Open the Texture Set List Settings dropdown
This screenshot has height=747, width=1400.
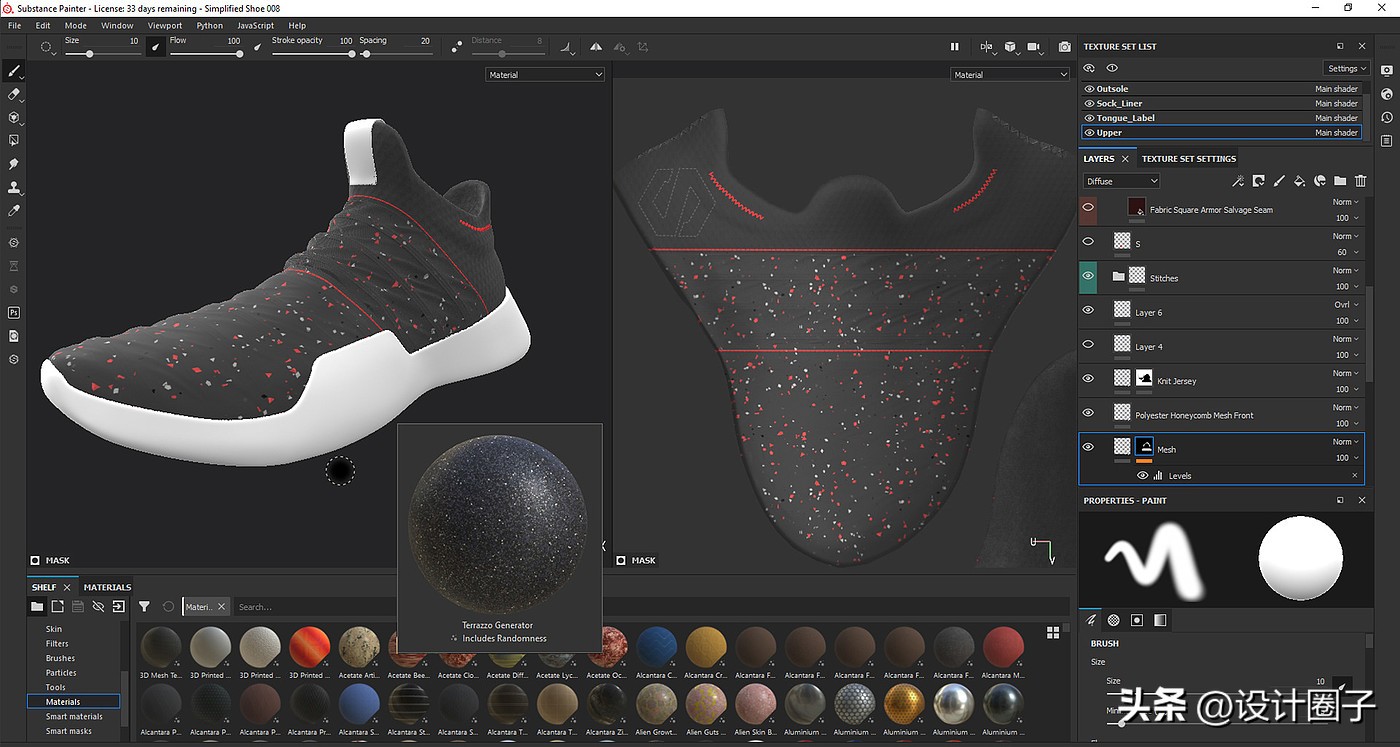point(1346,68)
